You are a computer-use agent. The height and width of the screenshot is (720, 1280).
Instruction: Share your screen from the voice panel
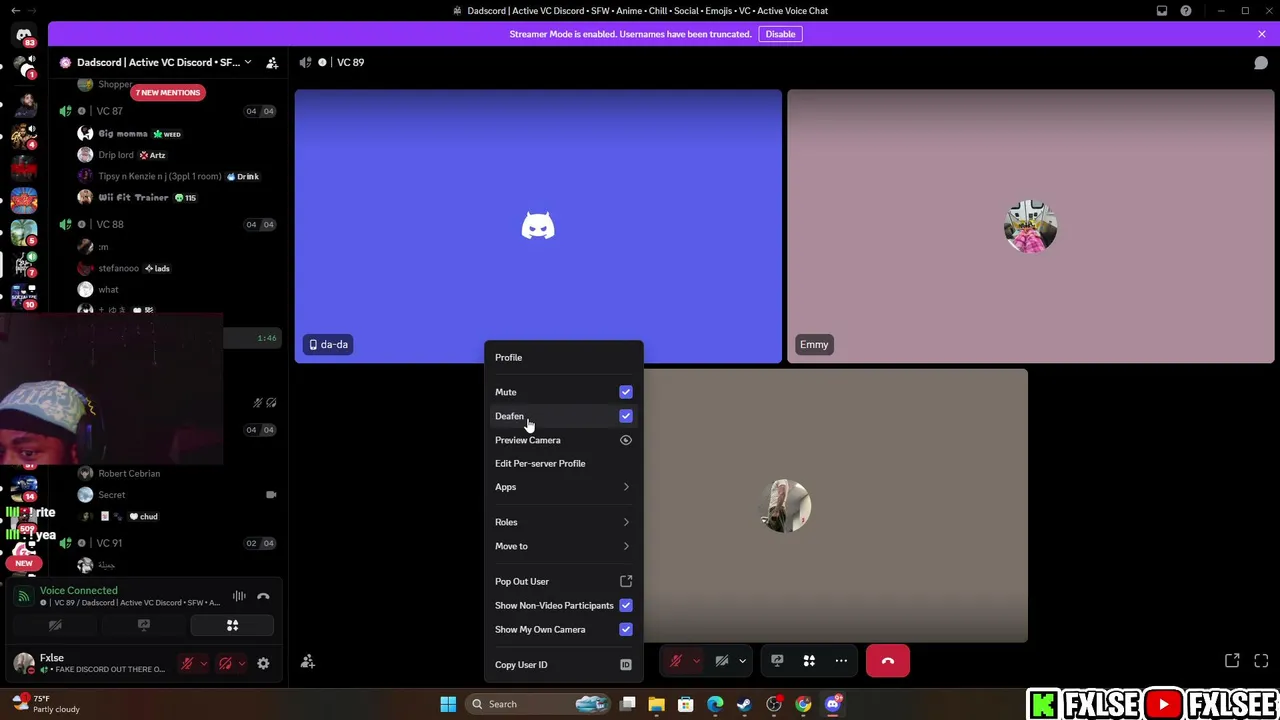click(144, 626)
